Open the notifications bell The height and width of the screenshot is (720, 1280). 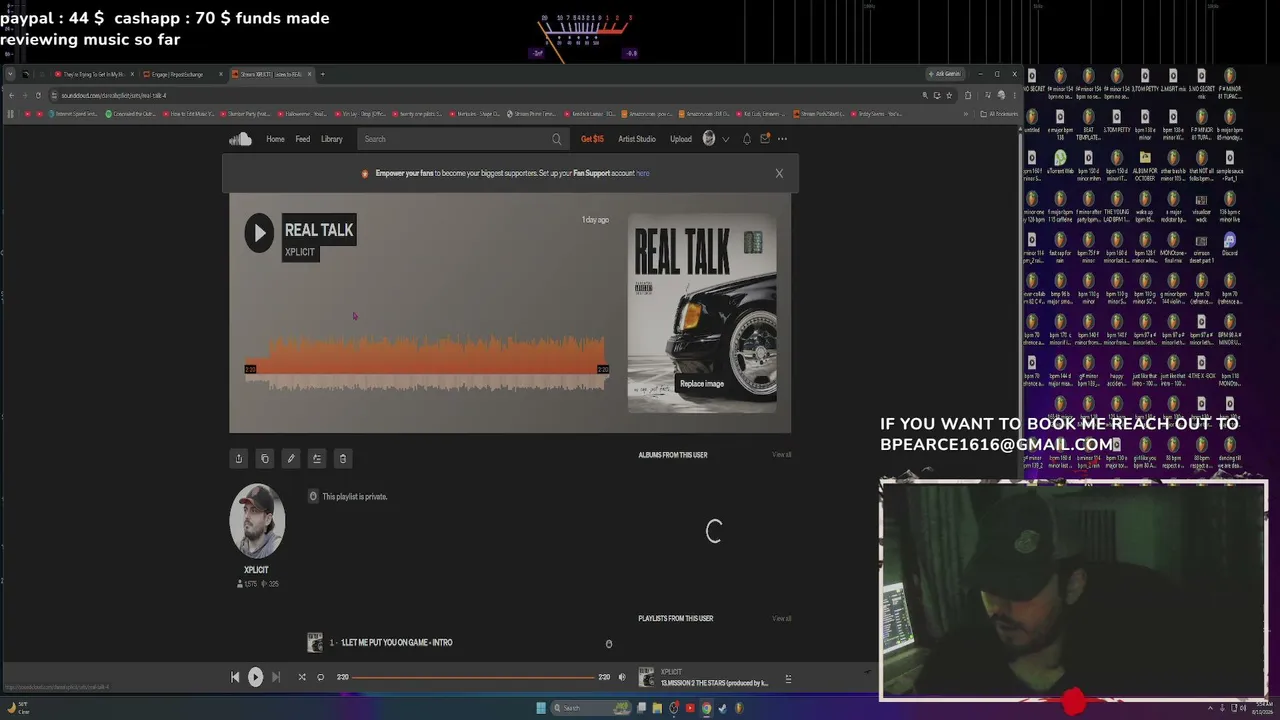[746, 139]
